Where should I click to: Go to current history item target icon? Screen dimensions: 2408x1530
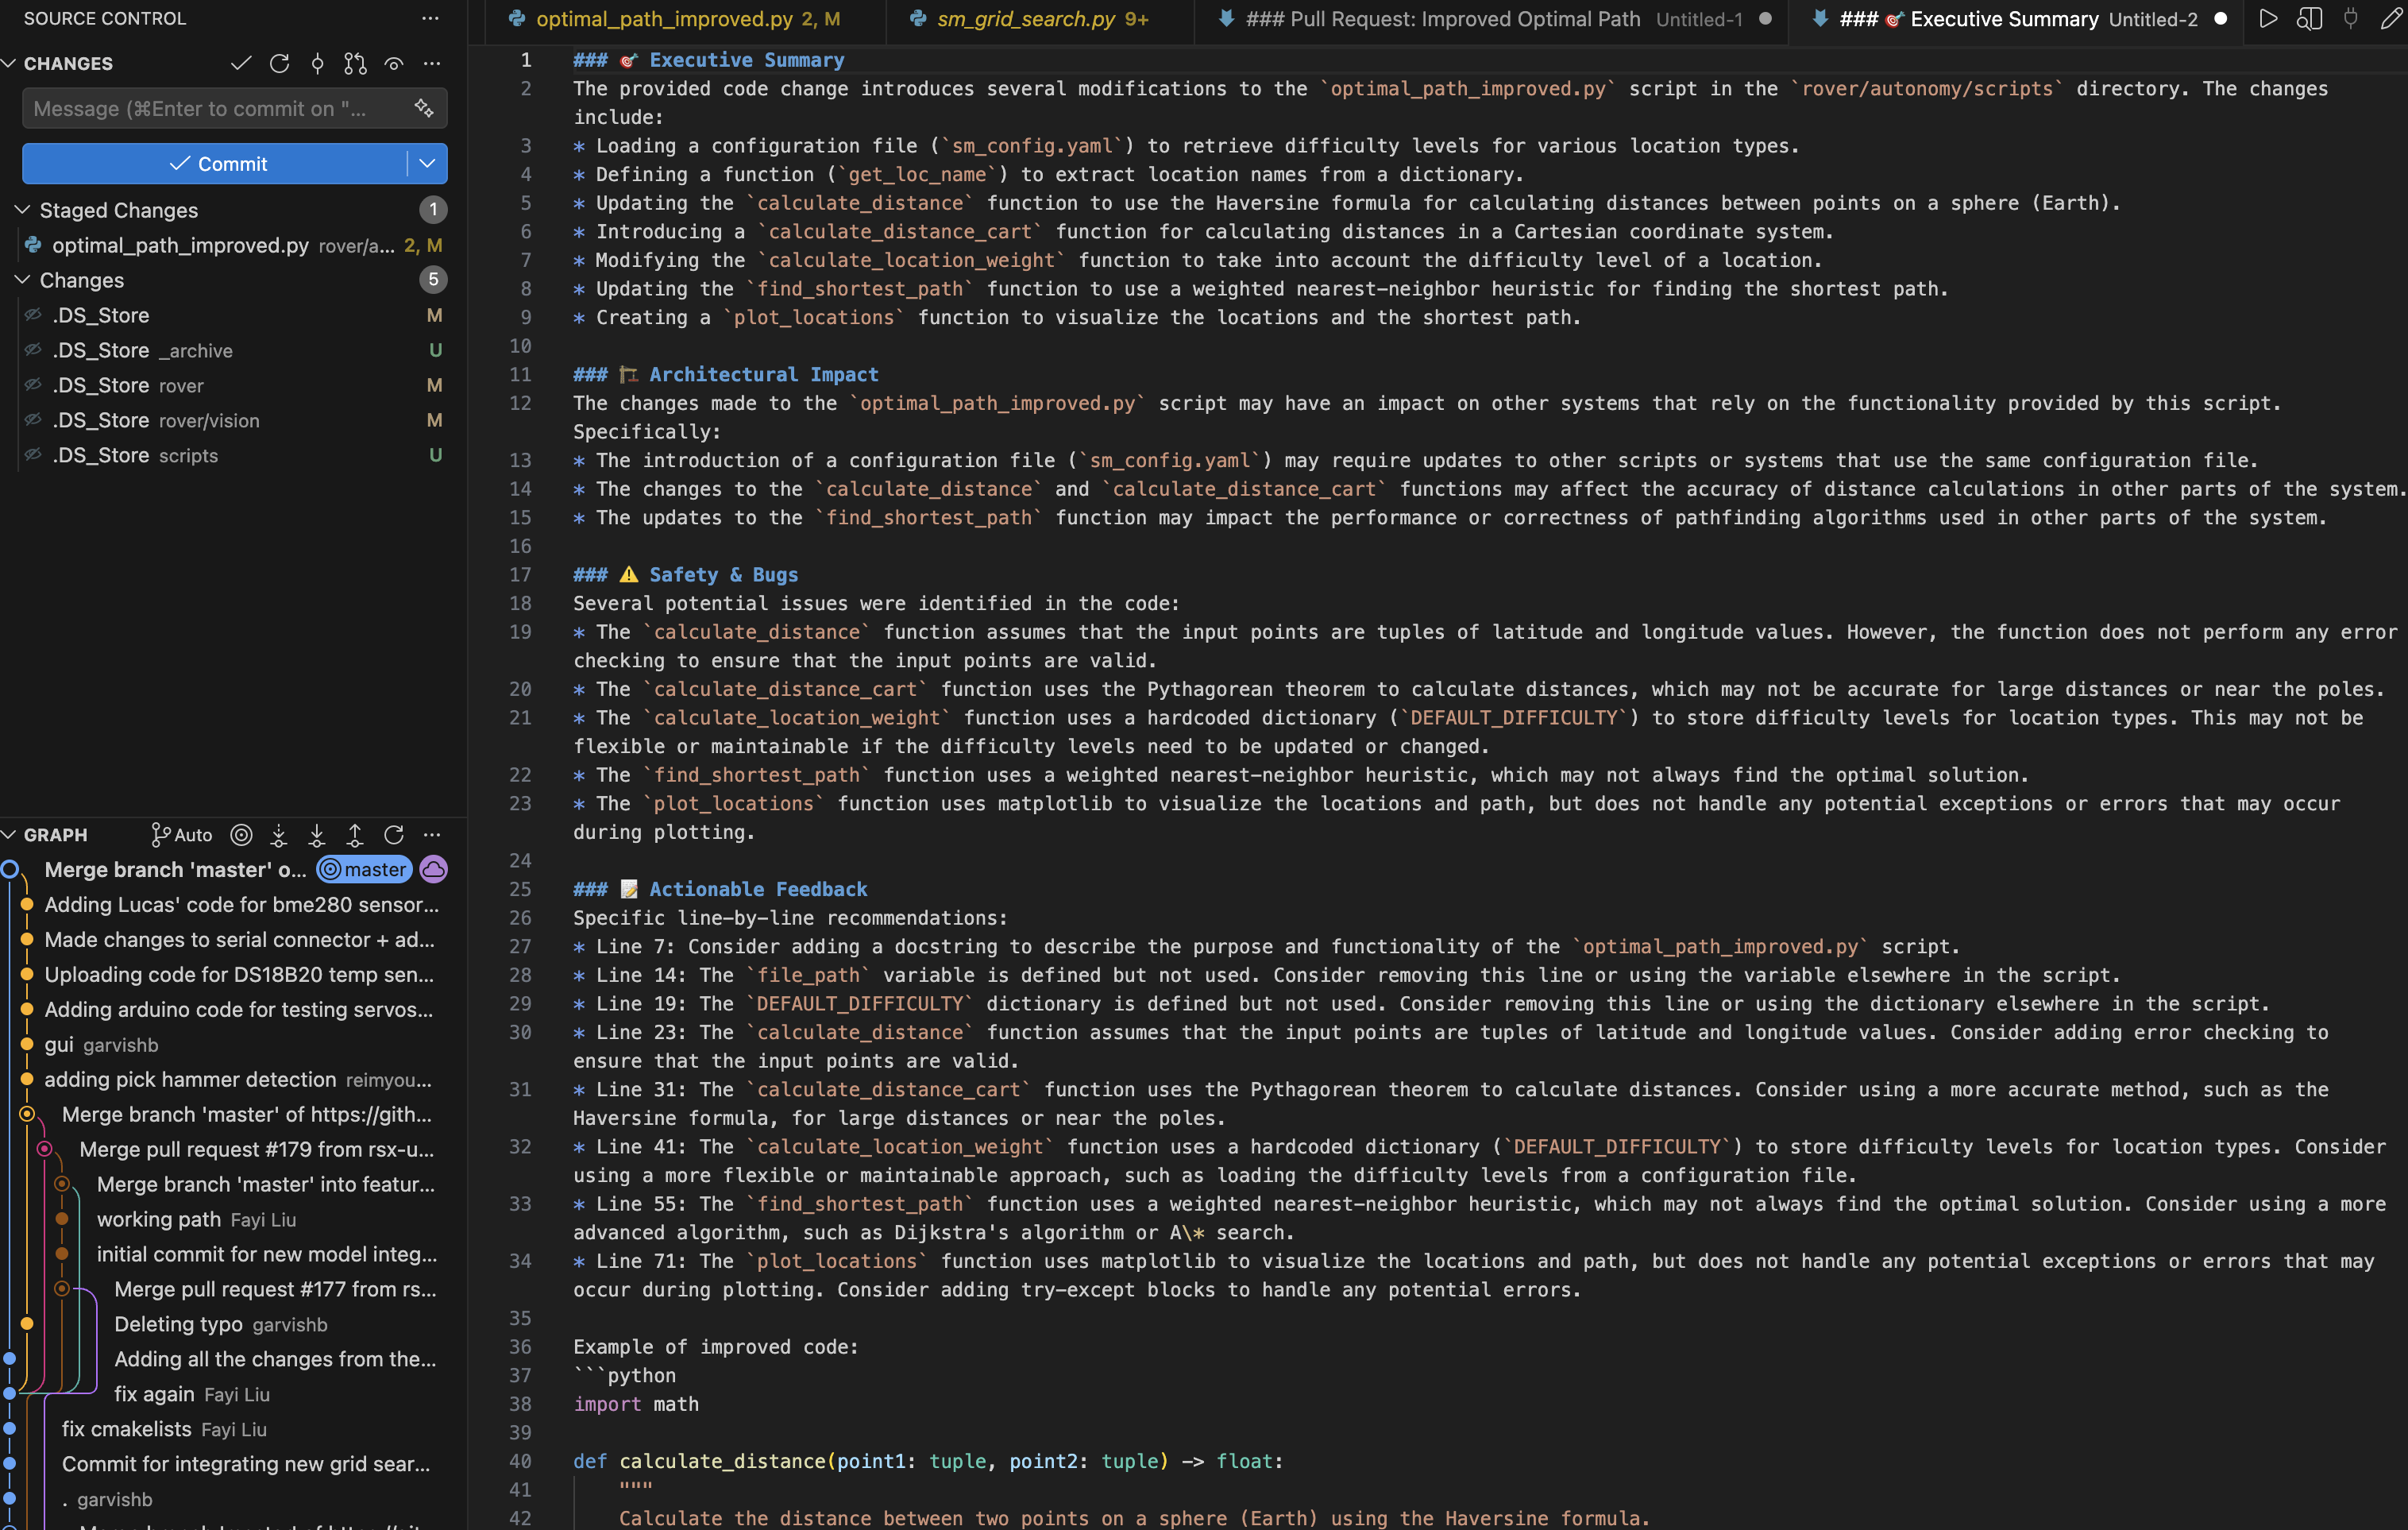241,835
